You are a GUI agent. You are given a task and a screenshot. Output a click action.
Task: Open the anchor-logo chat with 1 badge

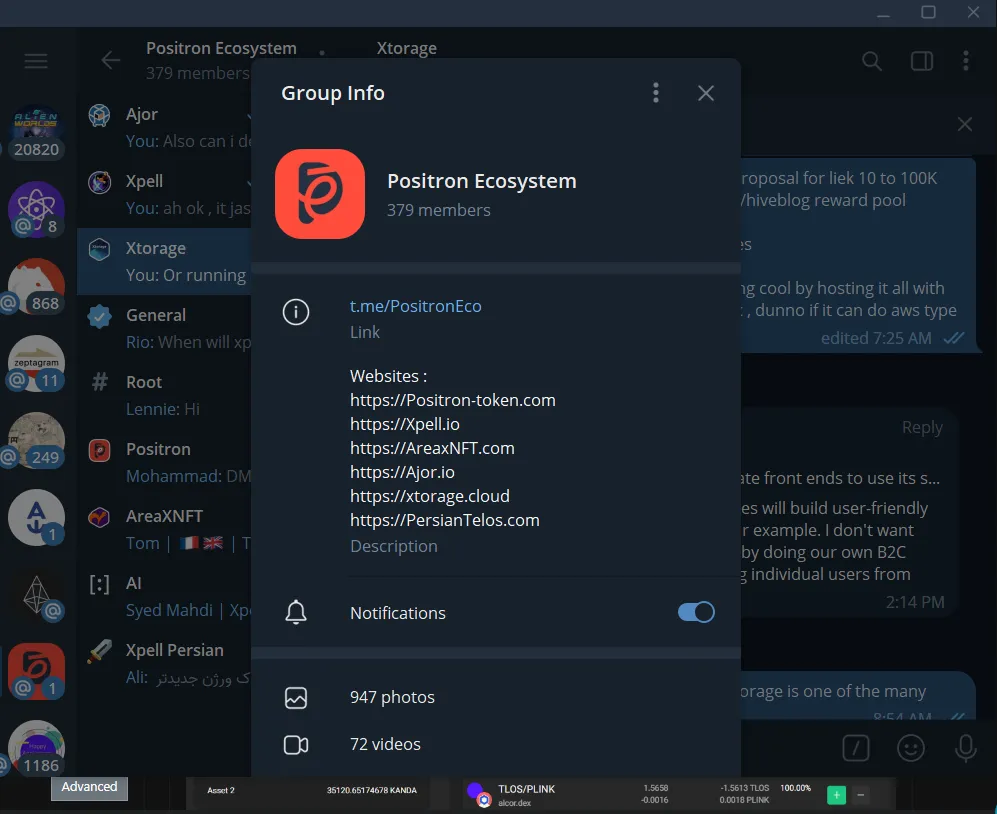pos(36,517)
